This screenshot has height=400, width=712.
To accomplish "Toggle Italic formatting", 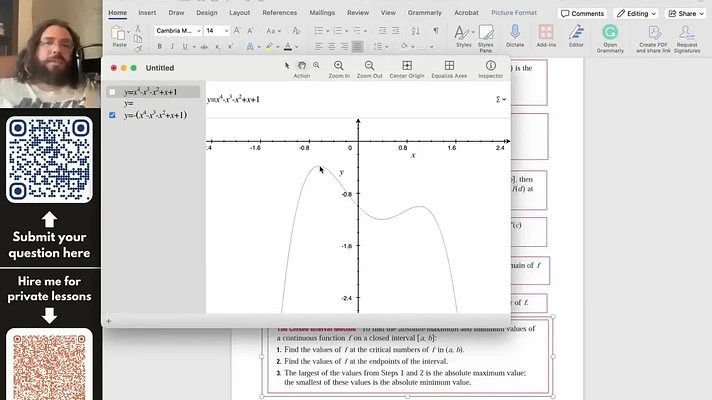I will click(172, 46).
